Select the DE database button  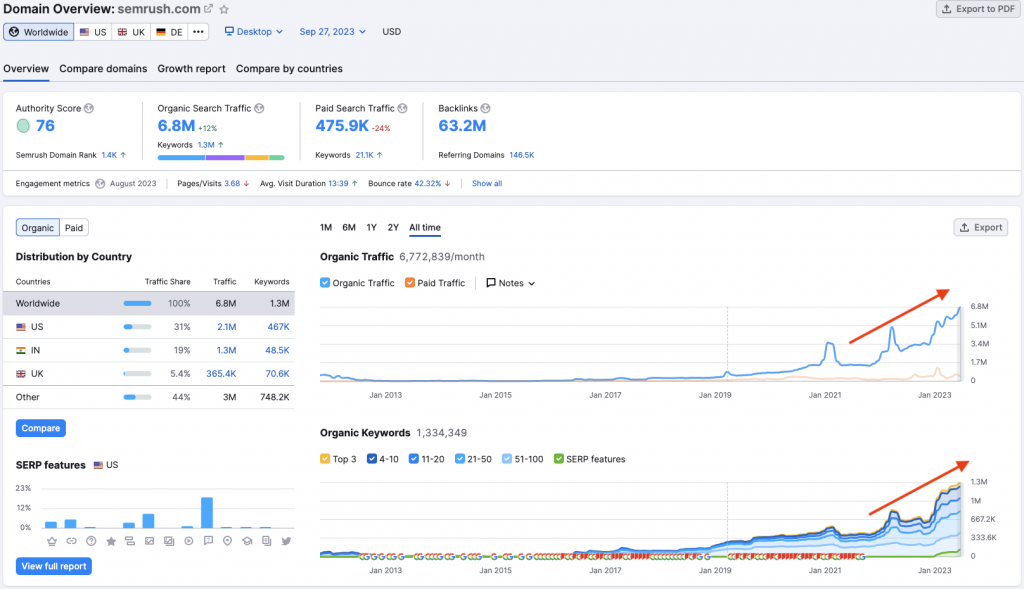[169, 31]
